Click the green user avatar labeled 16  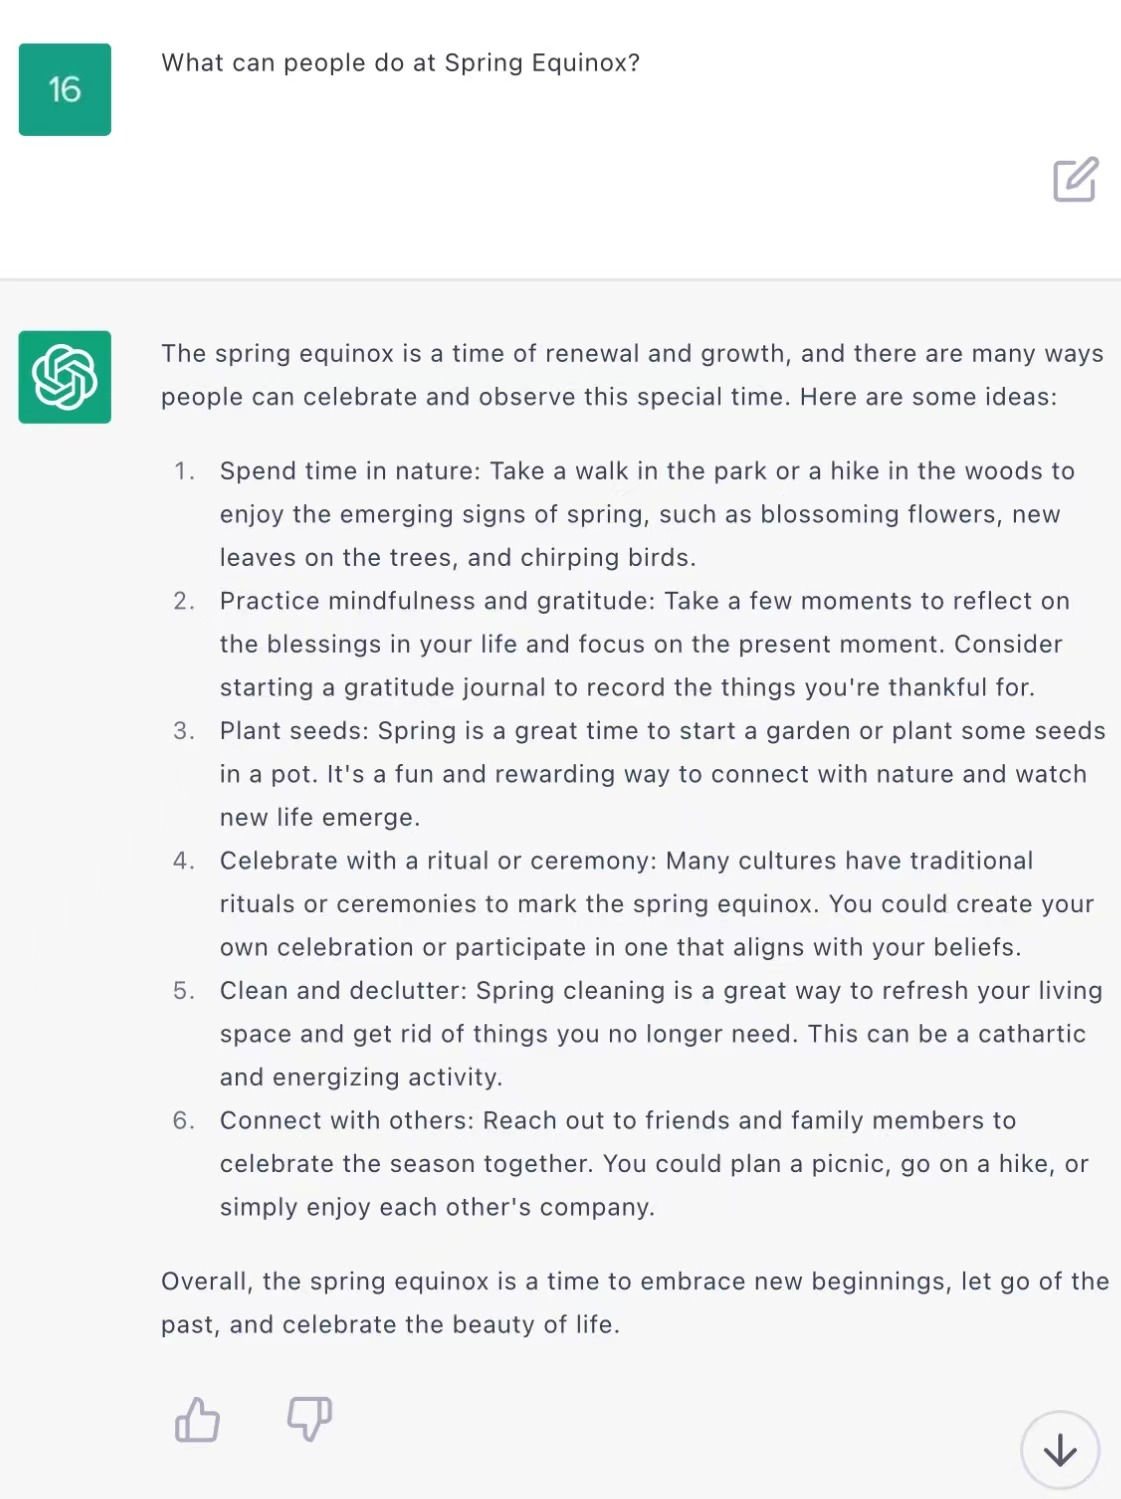[x=65, y=90]
